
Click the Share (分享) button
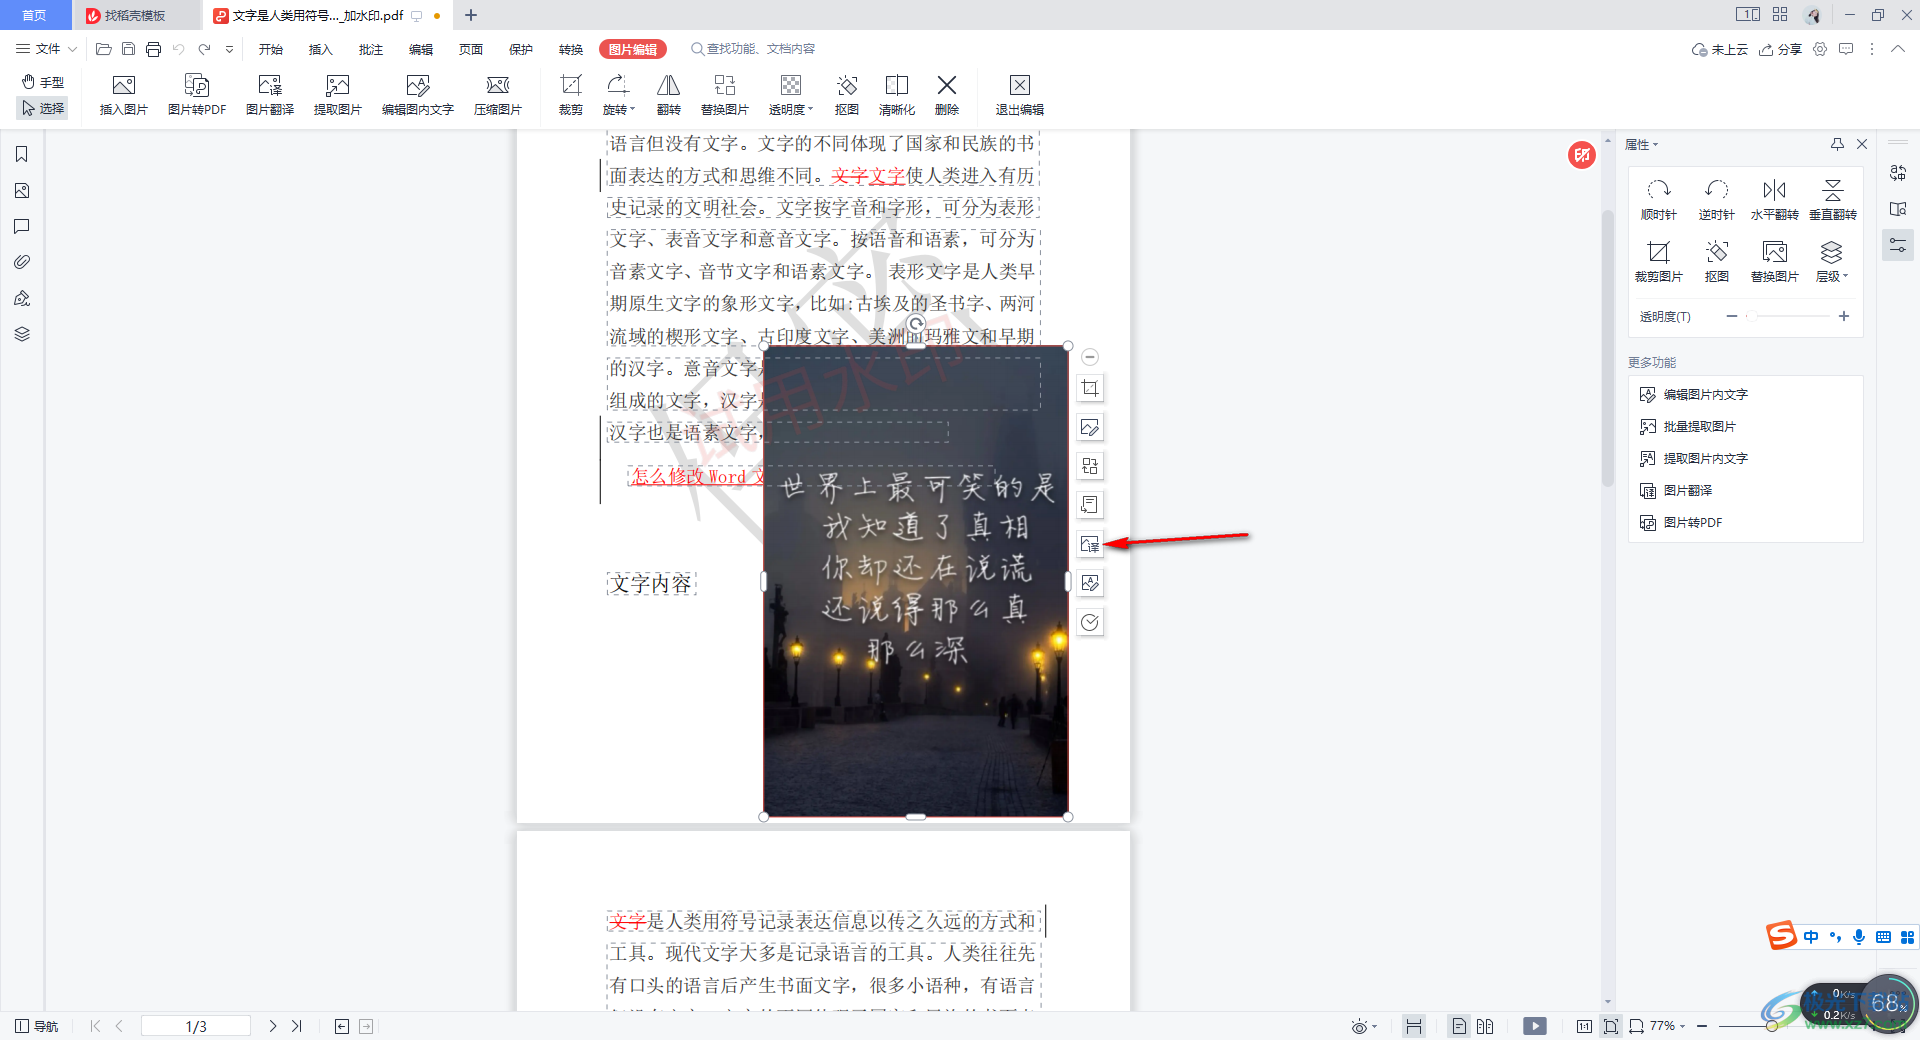click(1780, 49)
